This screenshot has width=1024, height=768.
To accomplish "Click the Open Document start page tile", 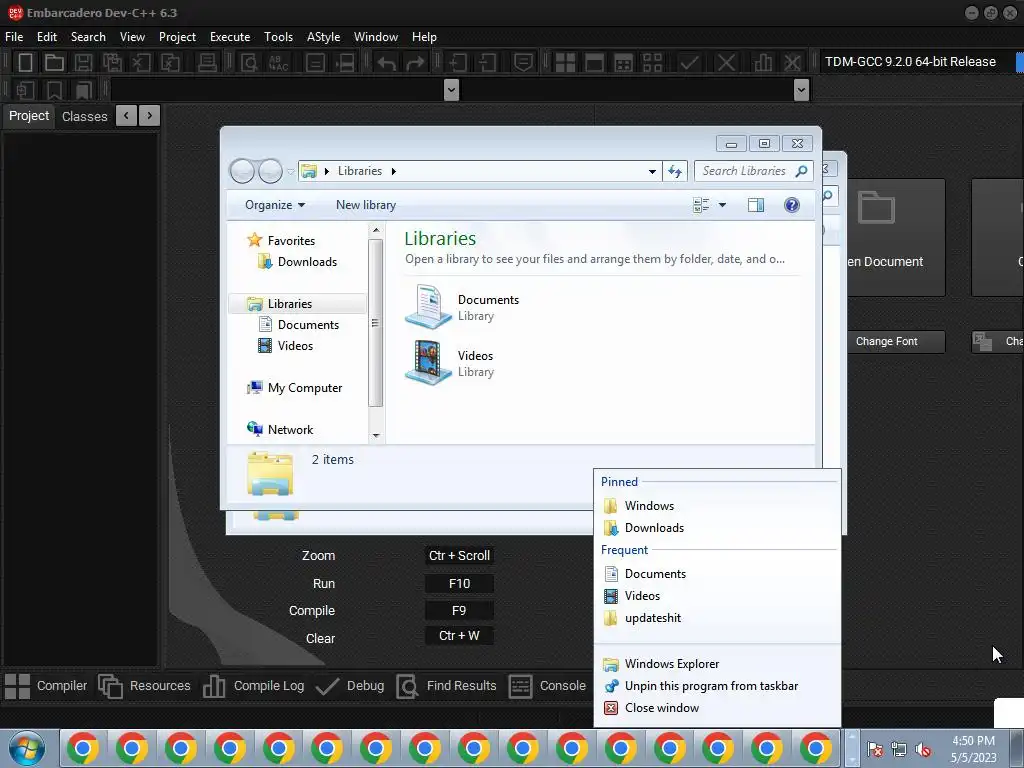I will point(896,238).
